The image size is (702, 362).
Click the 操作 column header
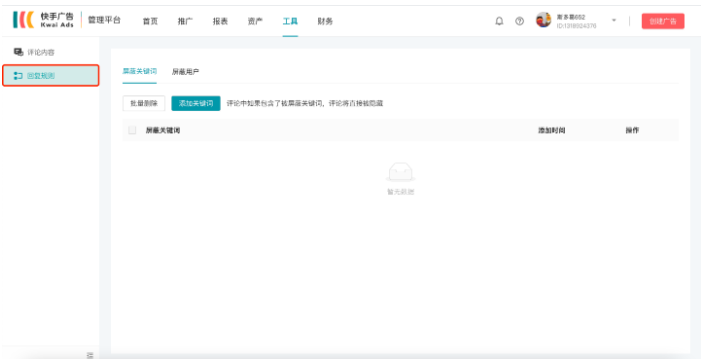coord(632,130)
